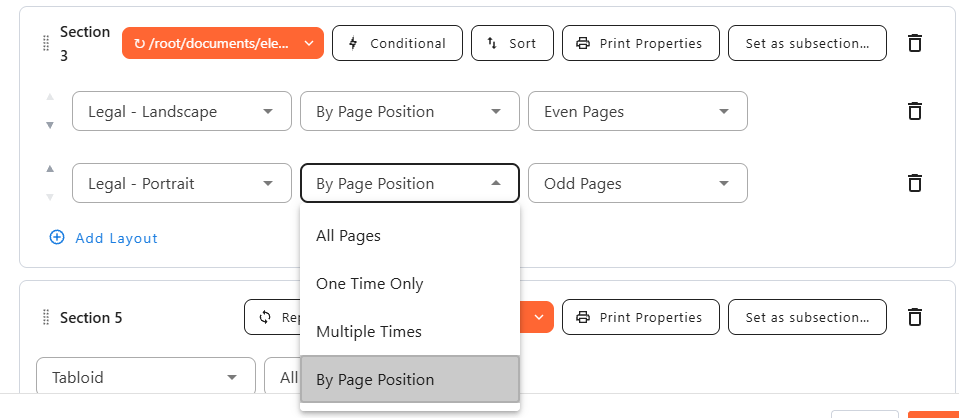Delete Section 3 with trash icon
This screenshot has width=959, height=418.
coord(915,43)
